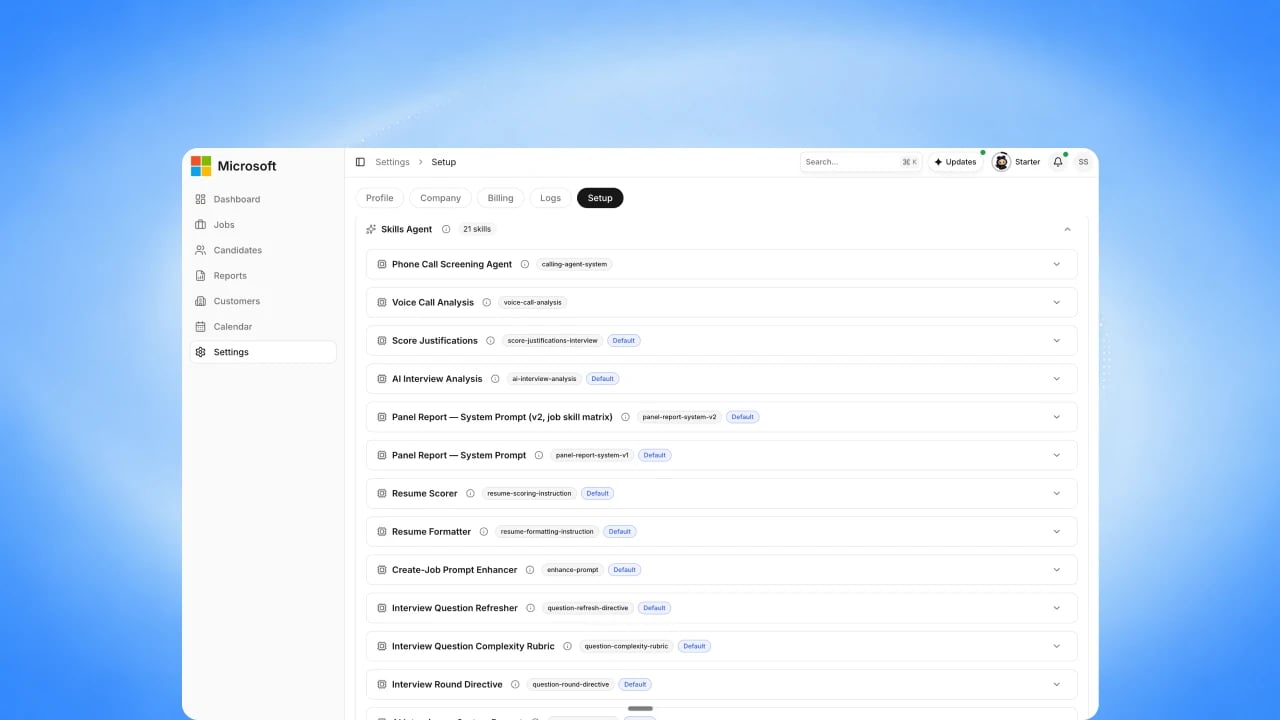1280x720 pixels.
Task: Click the Microsoft logo in the sidebar
Action: [x=201, y=166]
